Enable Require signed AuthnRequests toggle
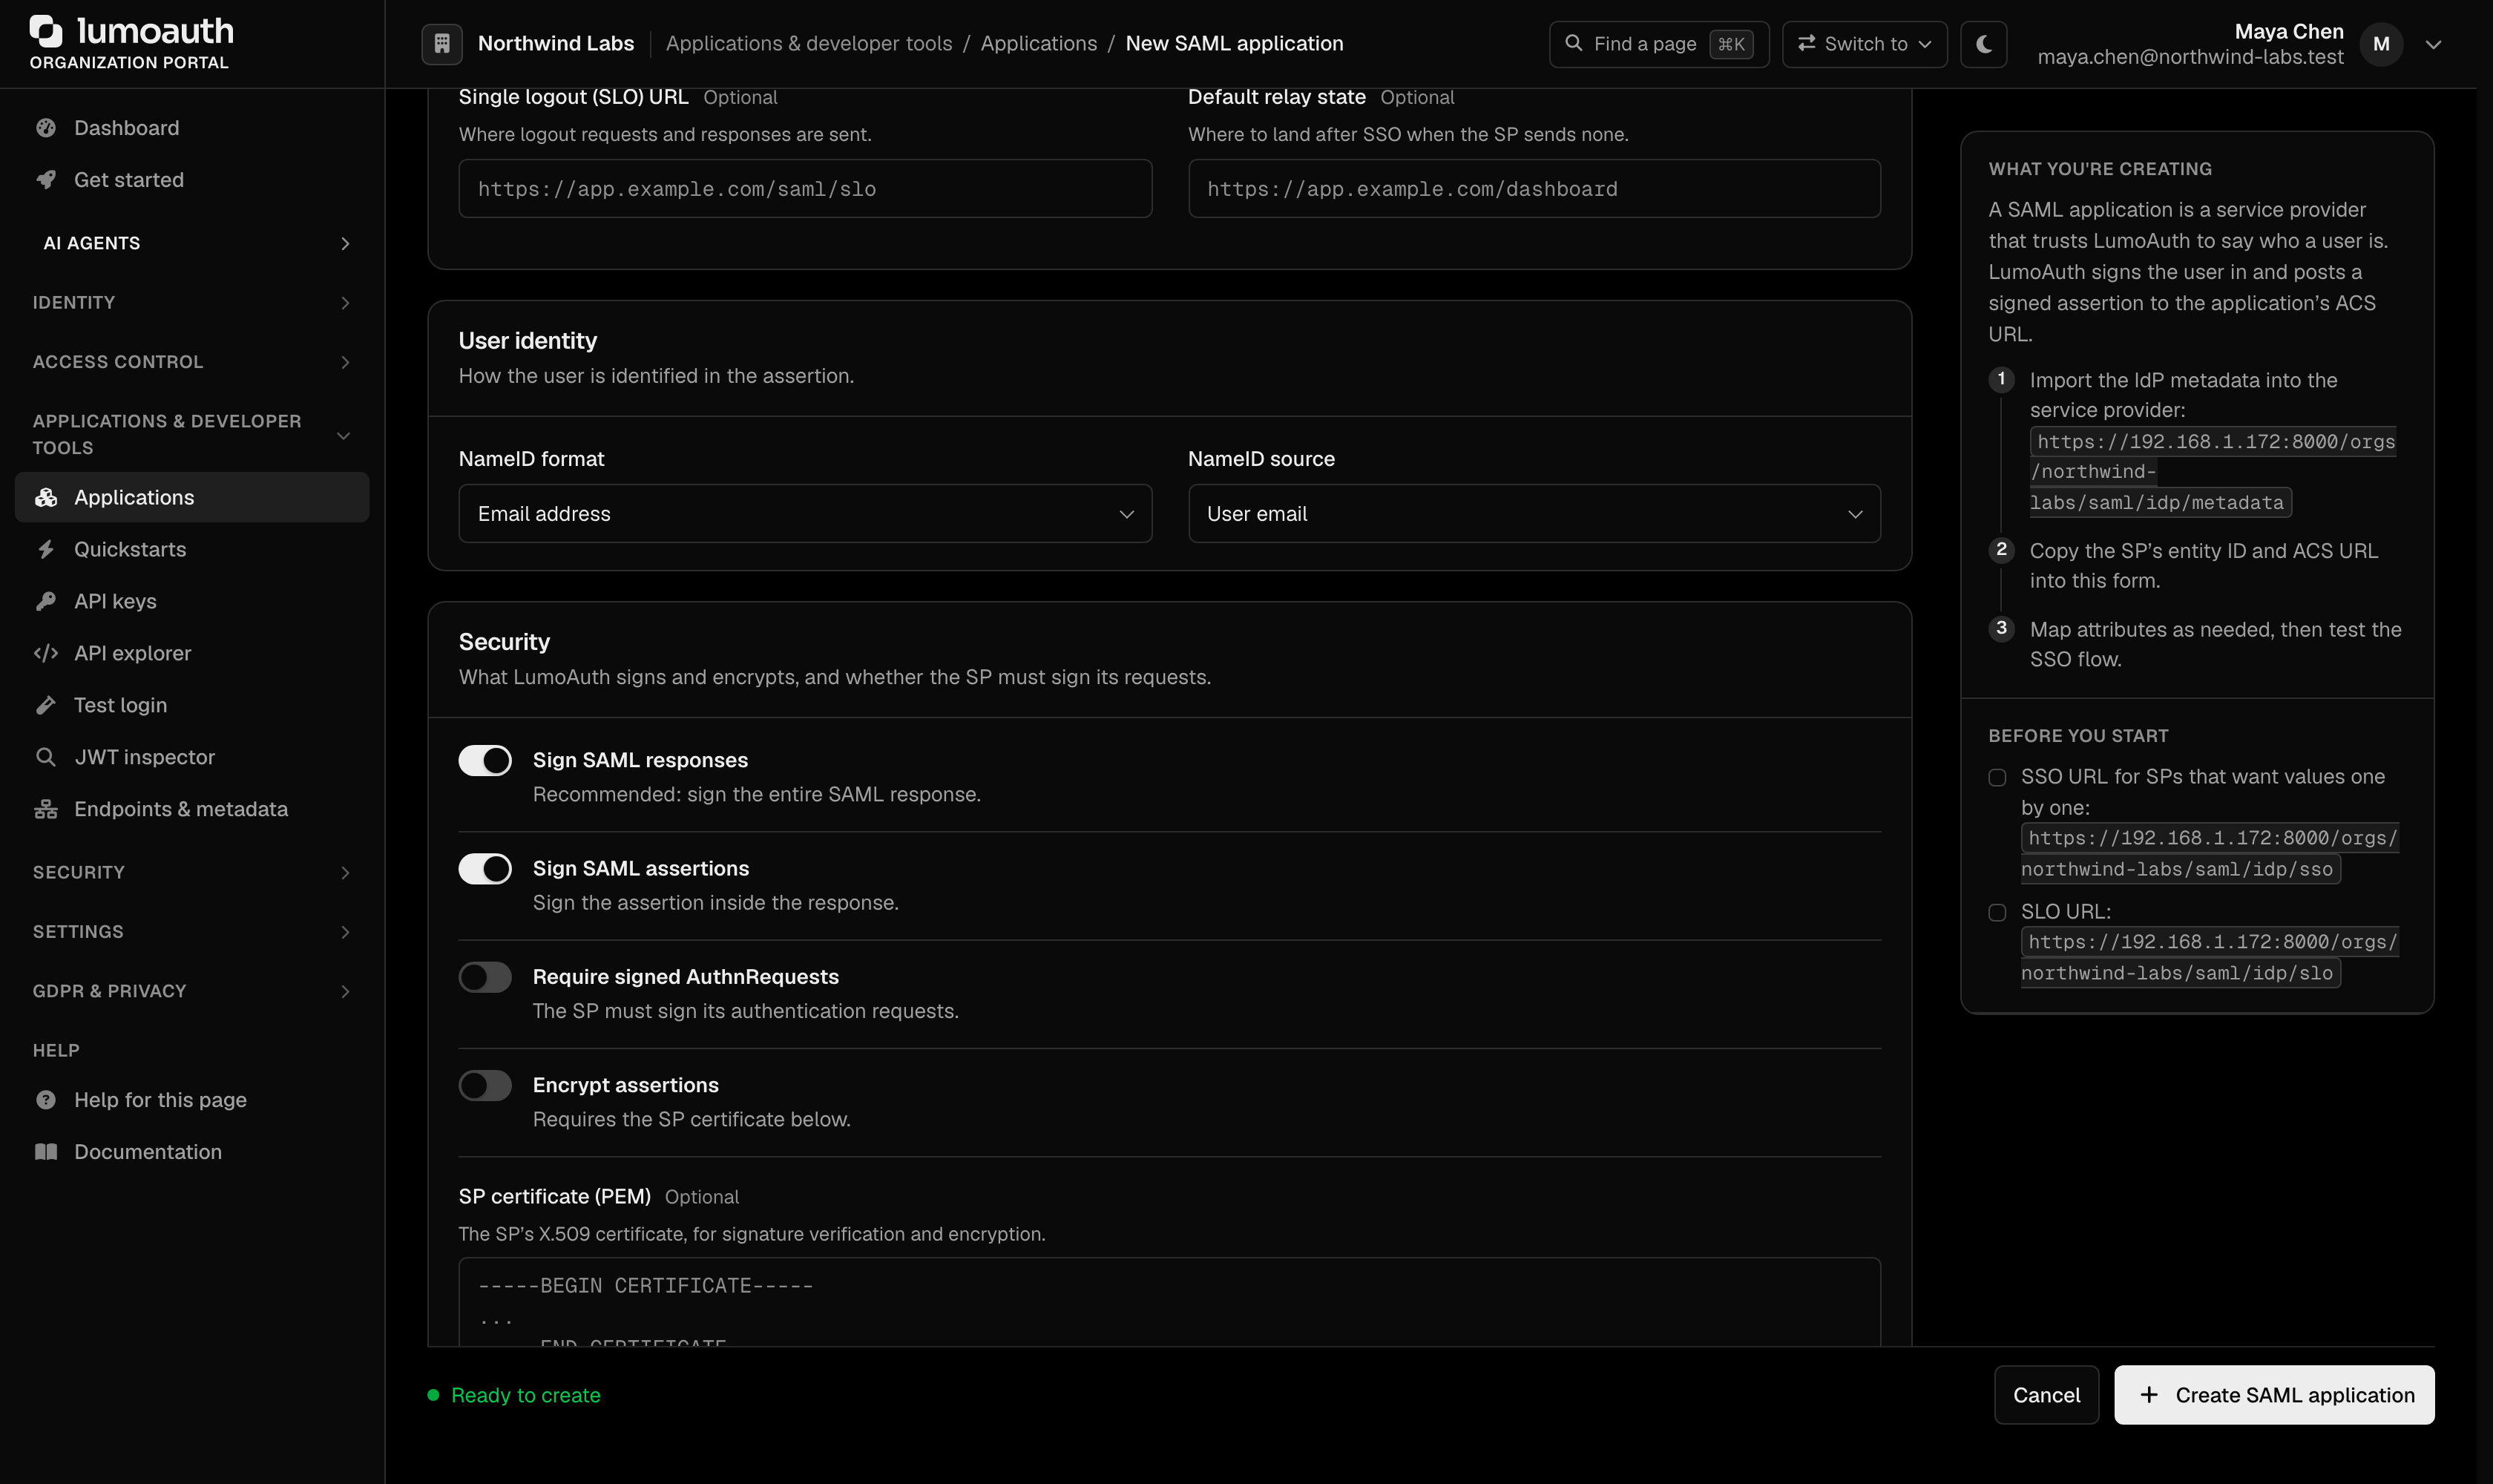The image size is (2493, 1484). (x=485, y=977)
